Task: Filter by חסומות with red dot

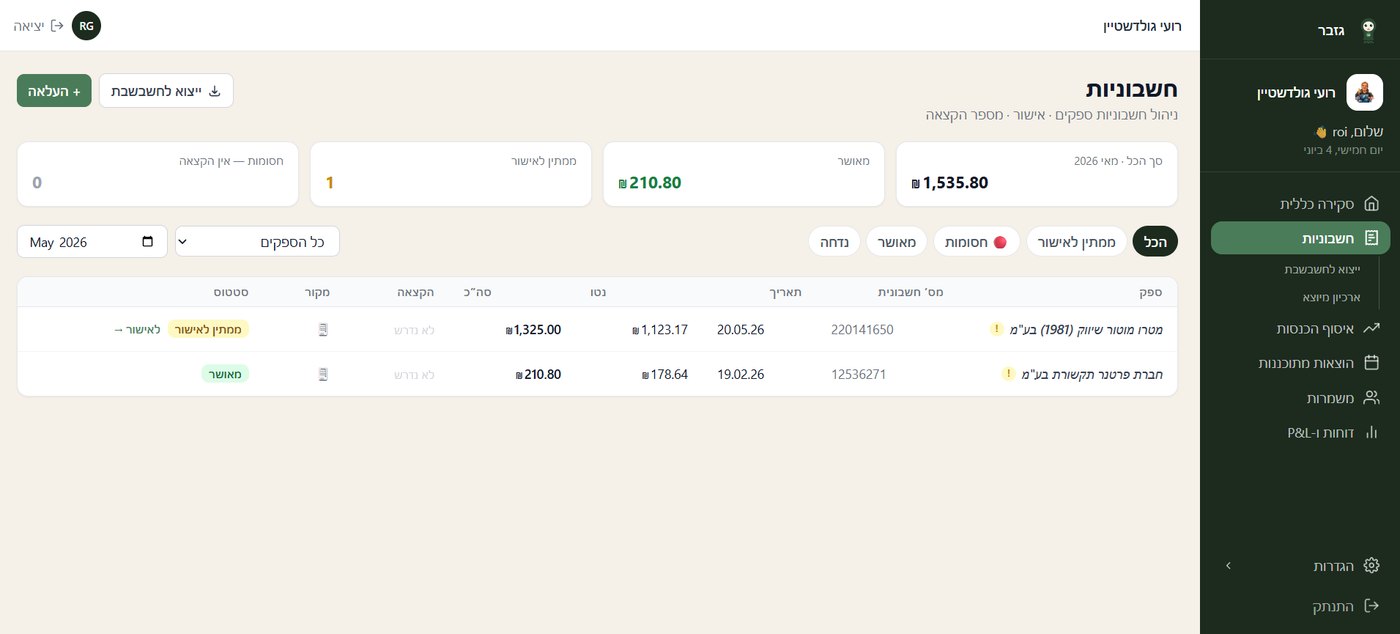Action: pos(977,241)
